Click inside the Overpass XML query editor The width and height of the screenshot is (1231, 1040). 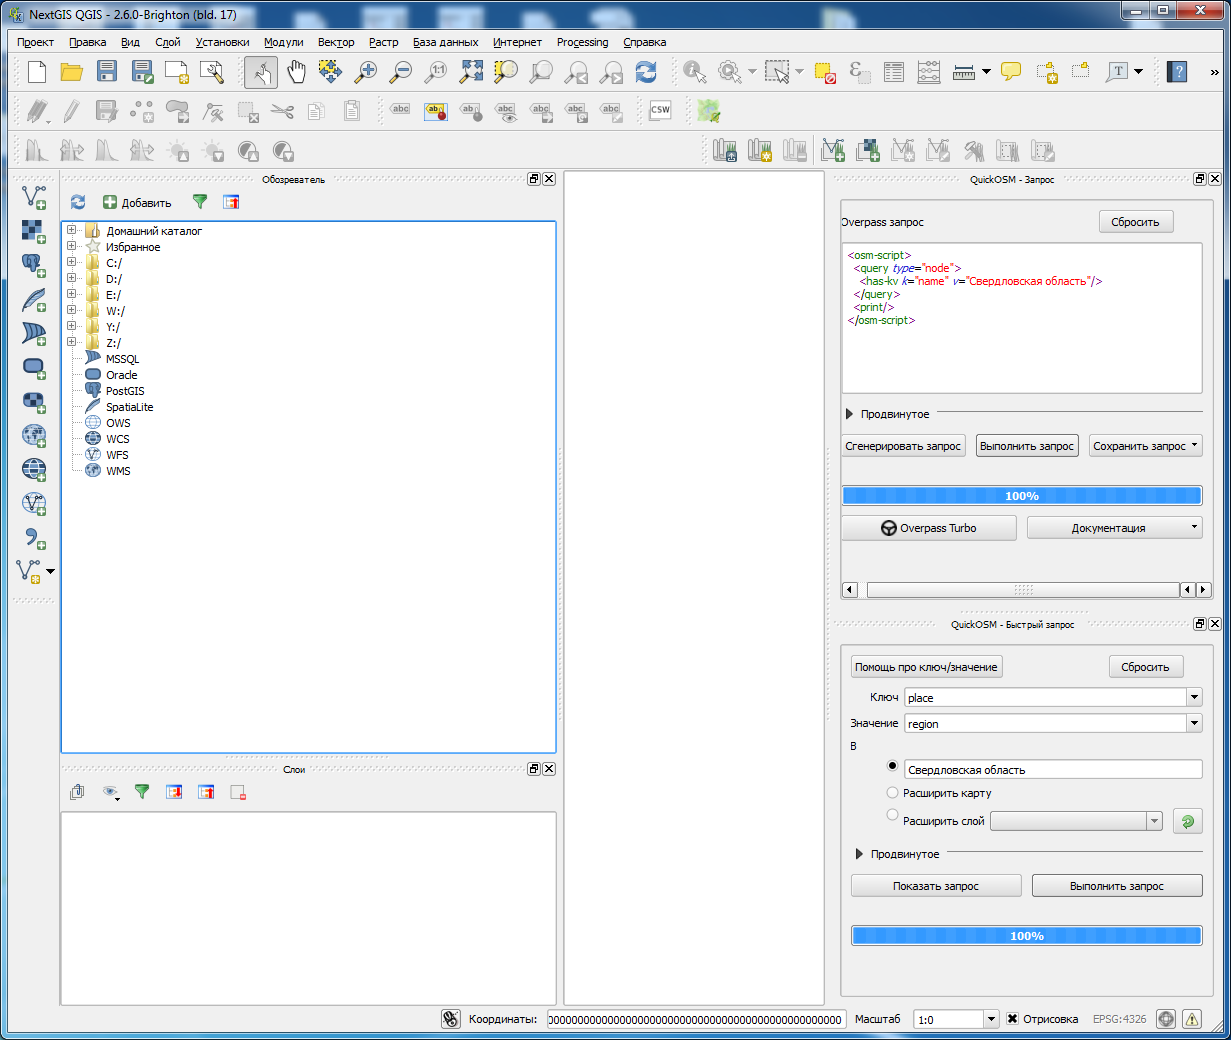pos(1022,318)
